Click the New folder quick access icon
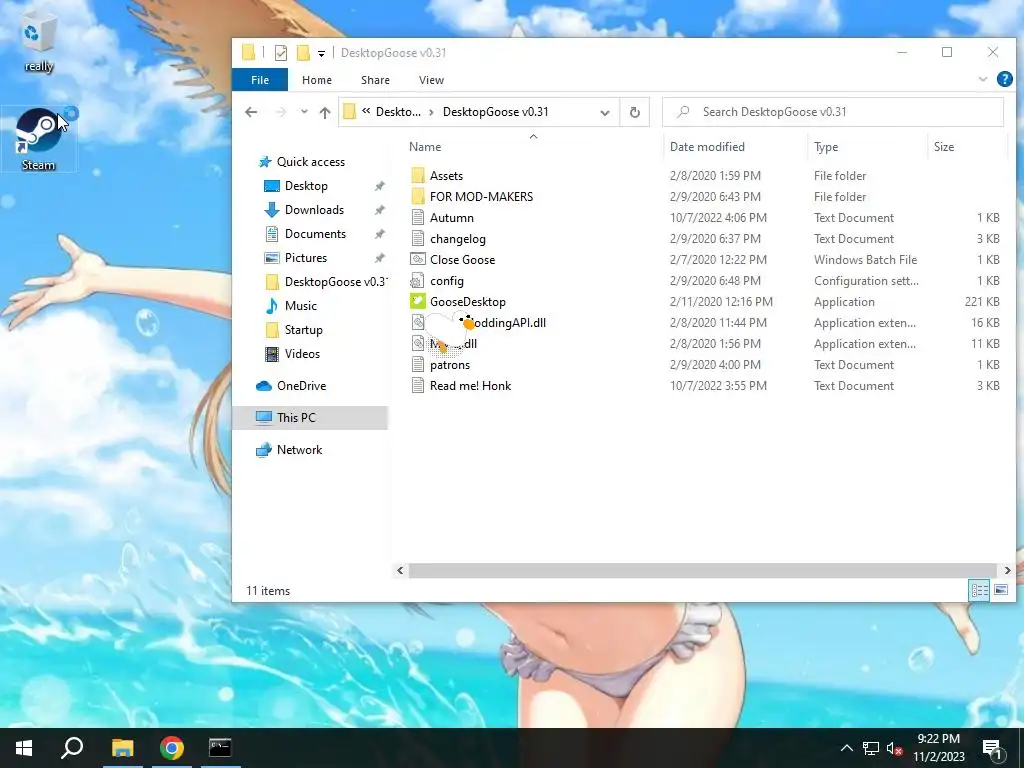The height and width of the screenshot is (768, 1024). pos(303,53)
